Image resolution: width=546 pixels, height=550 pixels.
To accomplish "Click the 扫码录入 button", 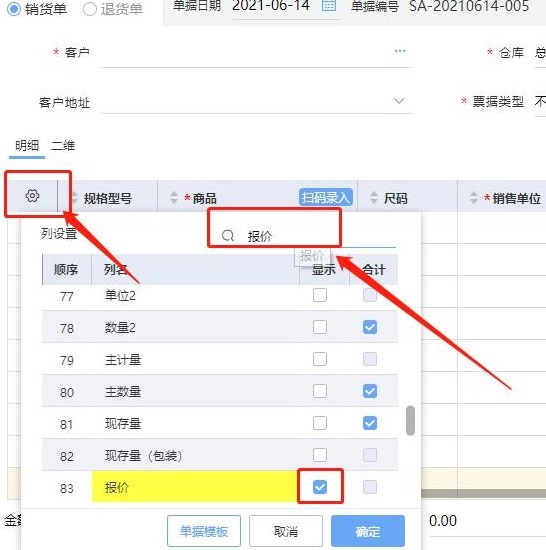I will tap(325, 197).
